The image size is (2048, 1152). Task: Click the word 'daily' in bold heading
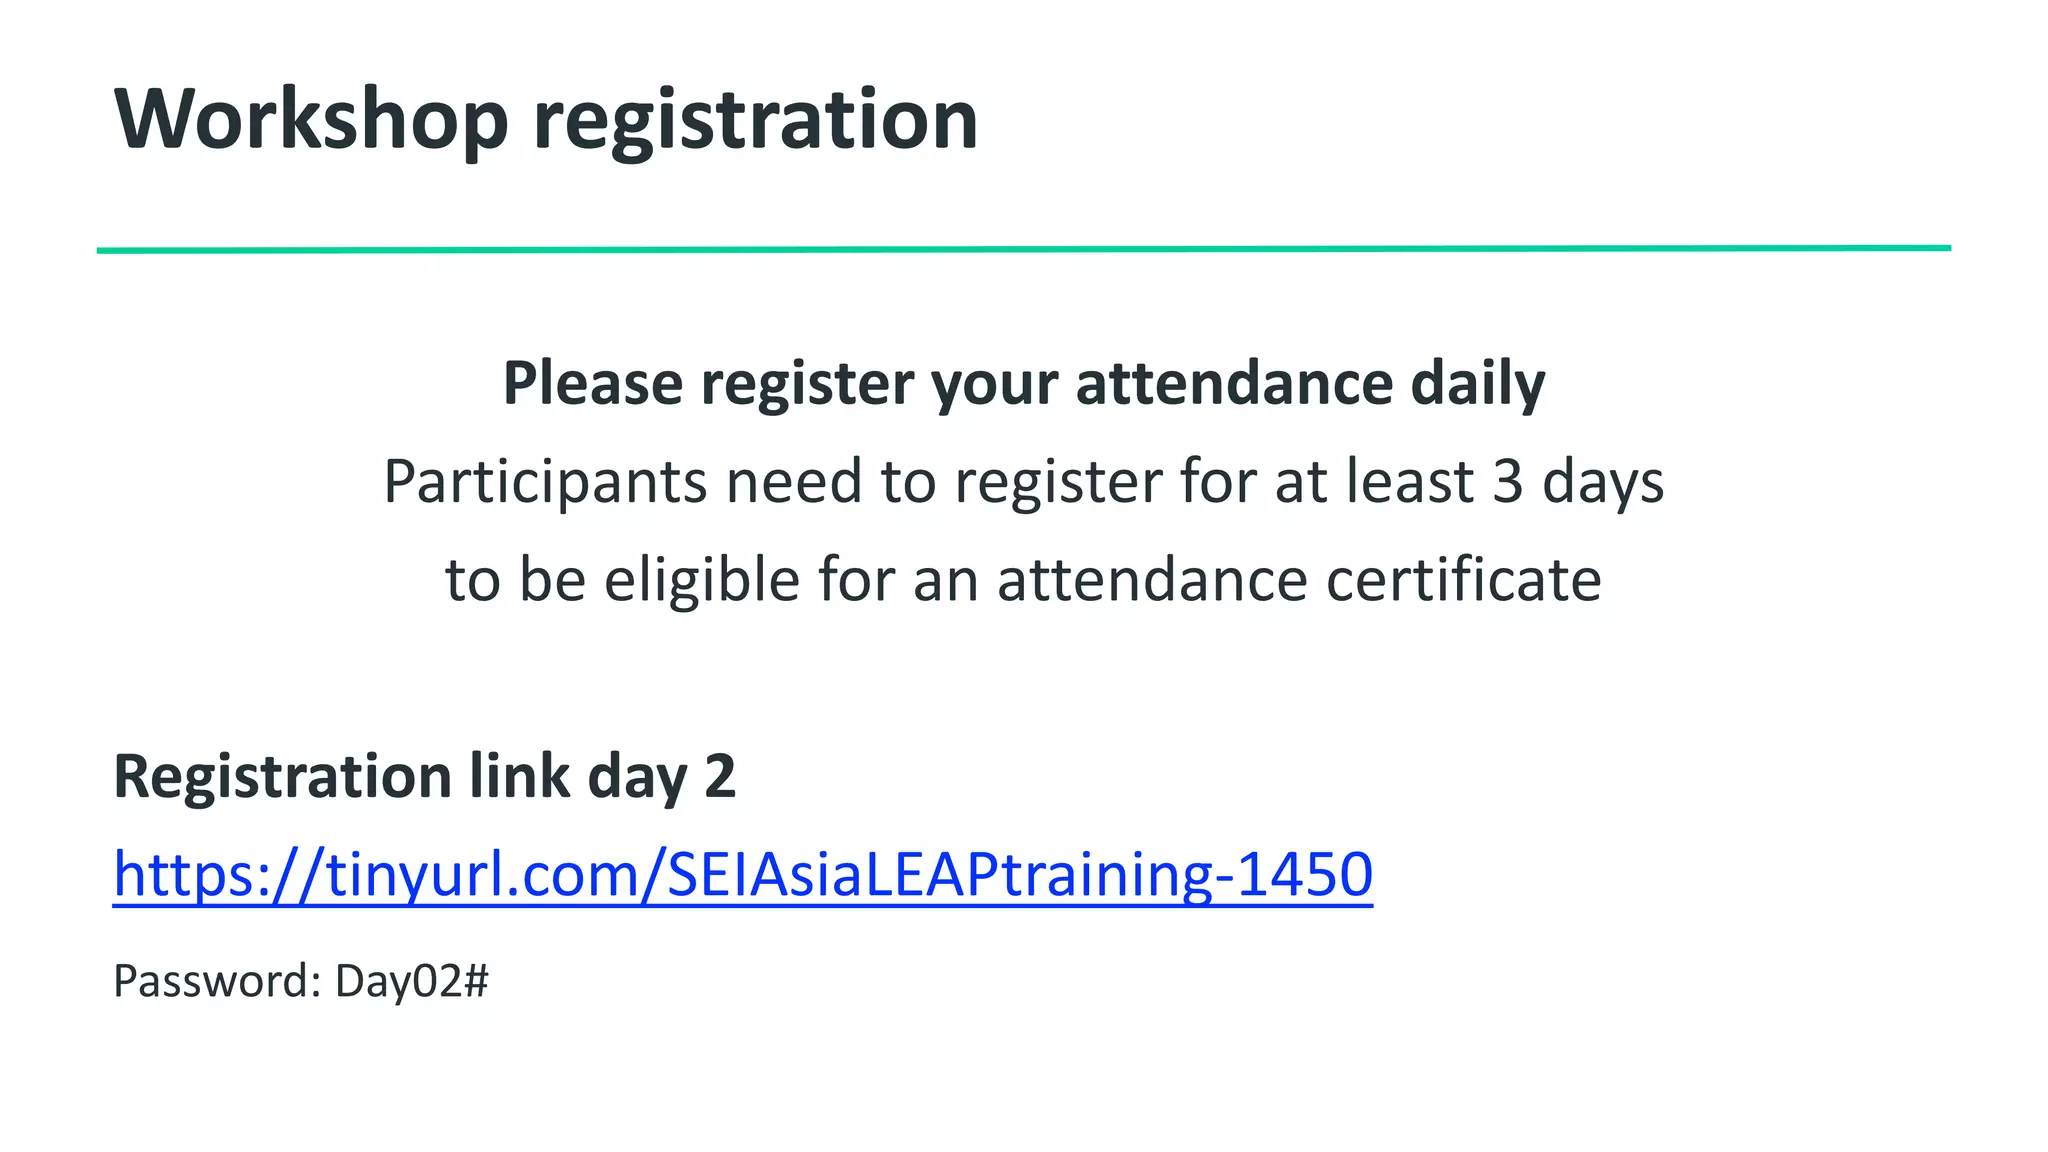click(x=1478, y=385)
